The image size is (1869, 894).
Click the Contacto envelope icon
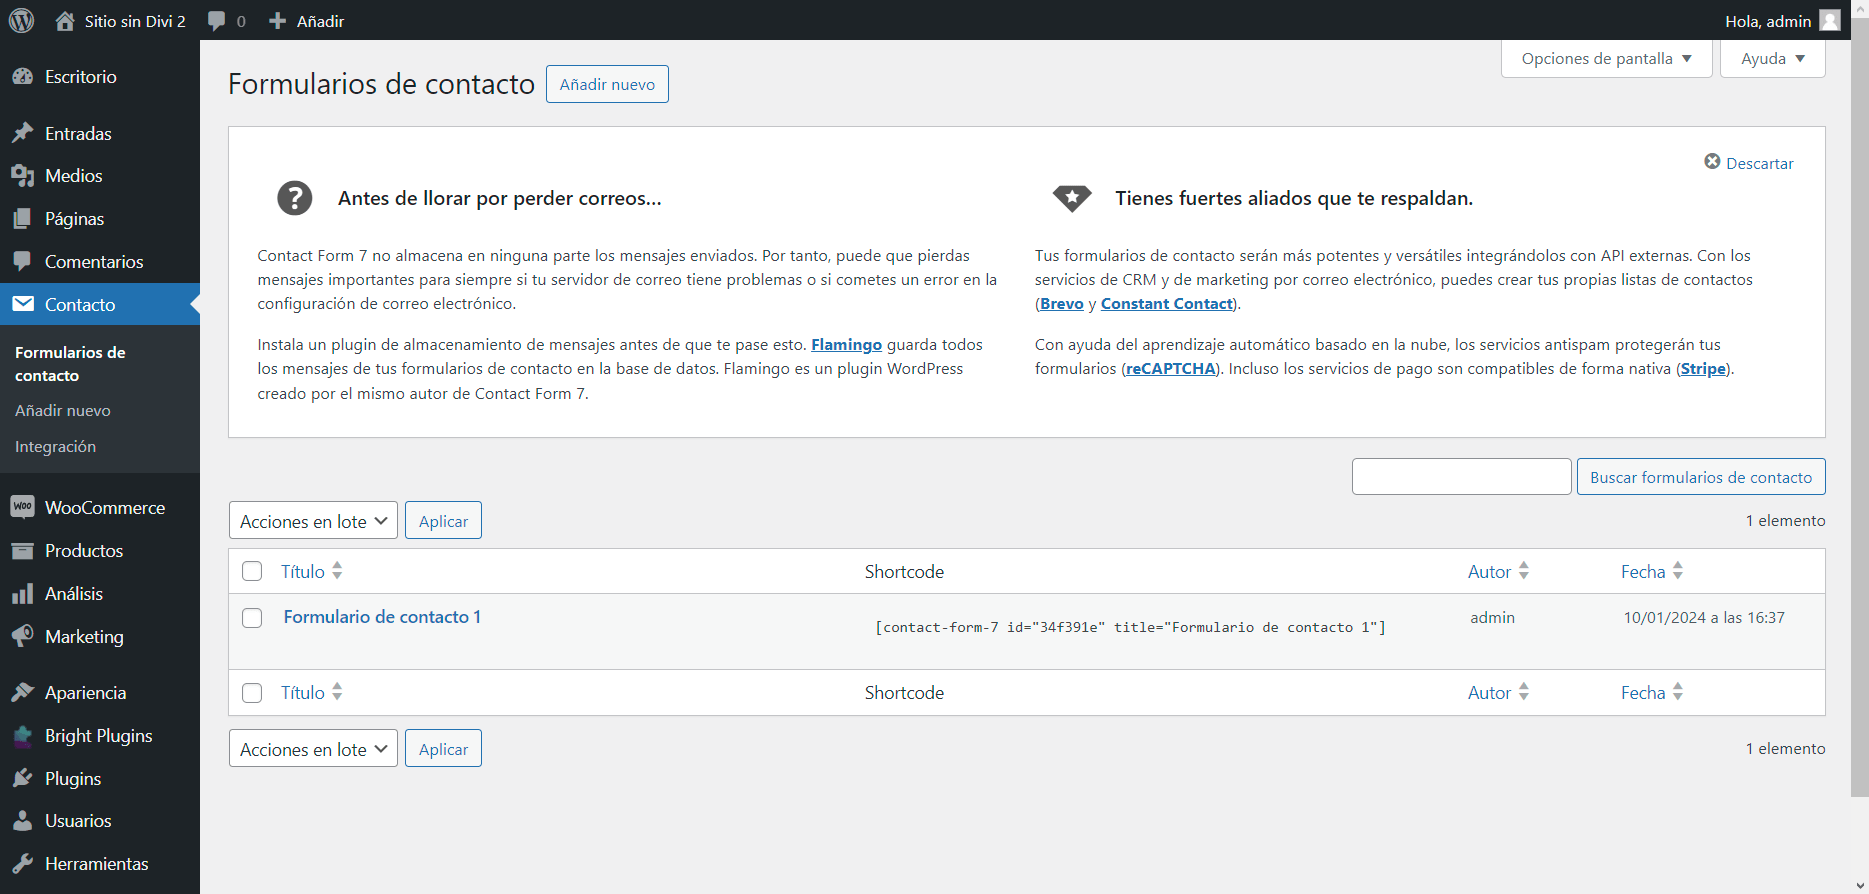[x=22, y=304]
